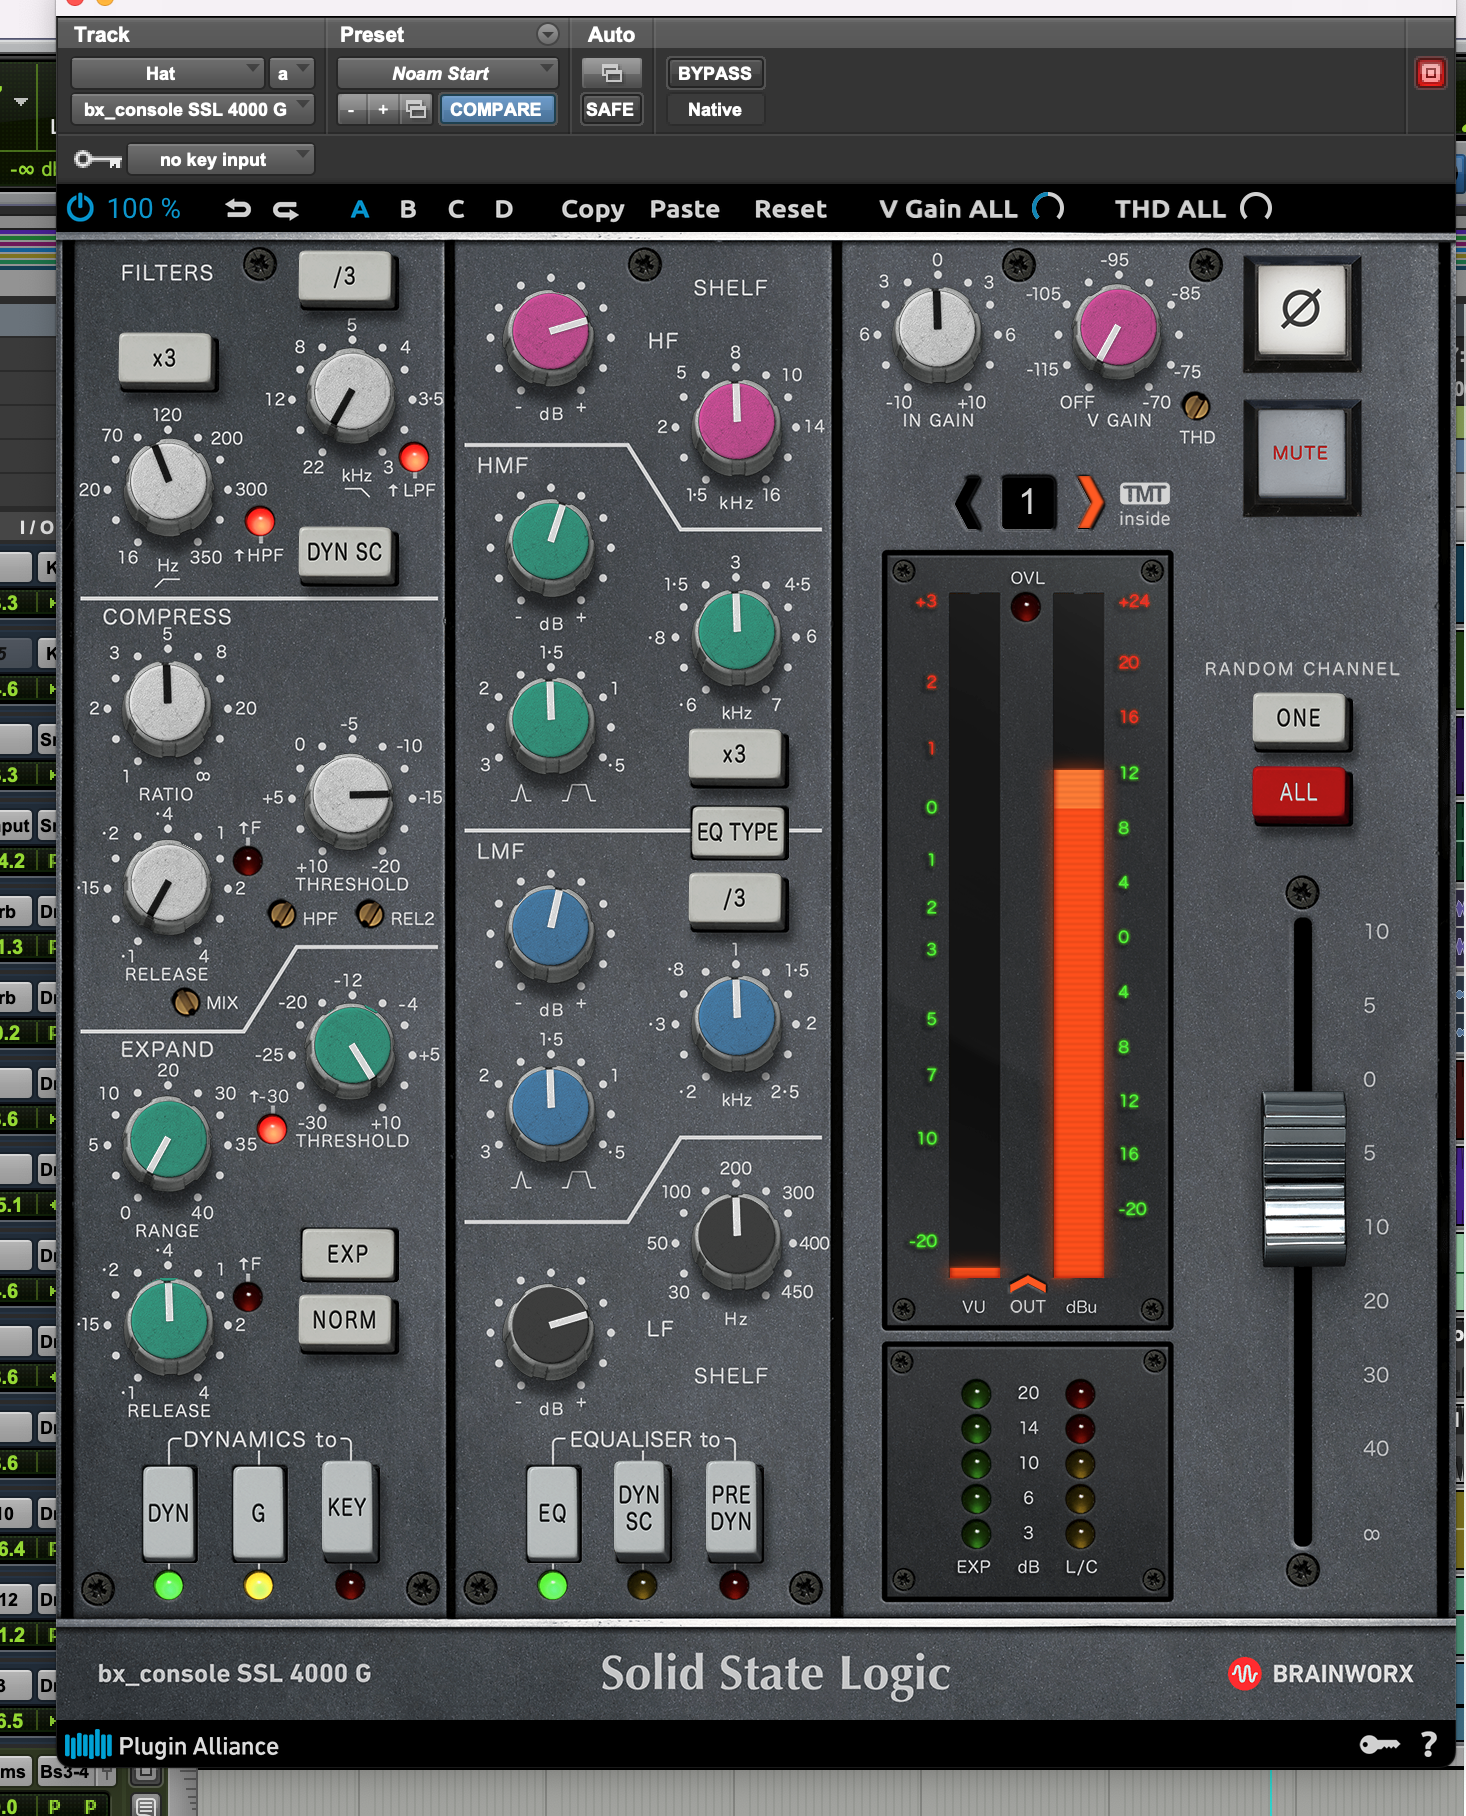This screenshot has width=1466, height=1816.
Task: Select settings slot C
Action: (456, 209)
